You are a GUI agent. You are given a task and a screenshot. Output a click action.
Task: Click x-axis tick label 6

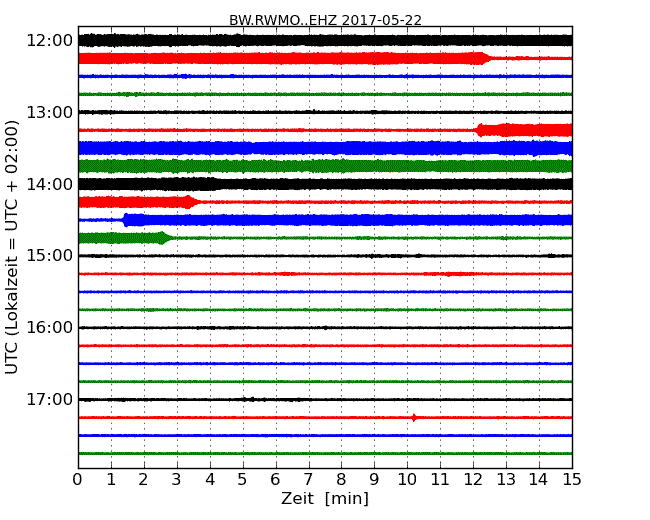[x=275, y=480]
